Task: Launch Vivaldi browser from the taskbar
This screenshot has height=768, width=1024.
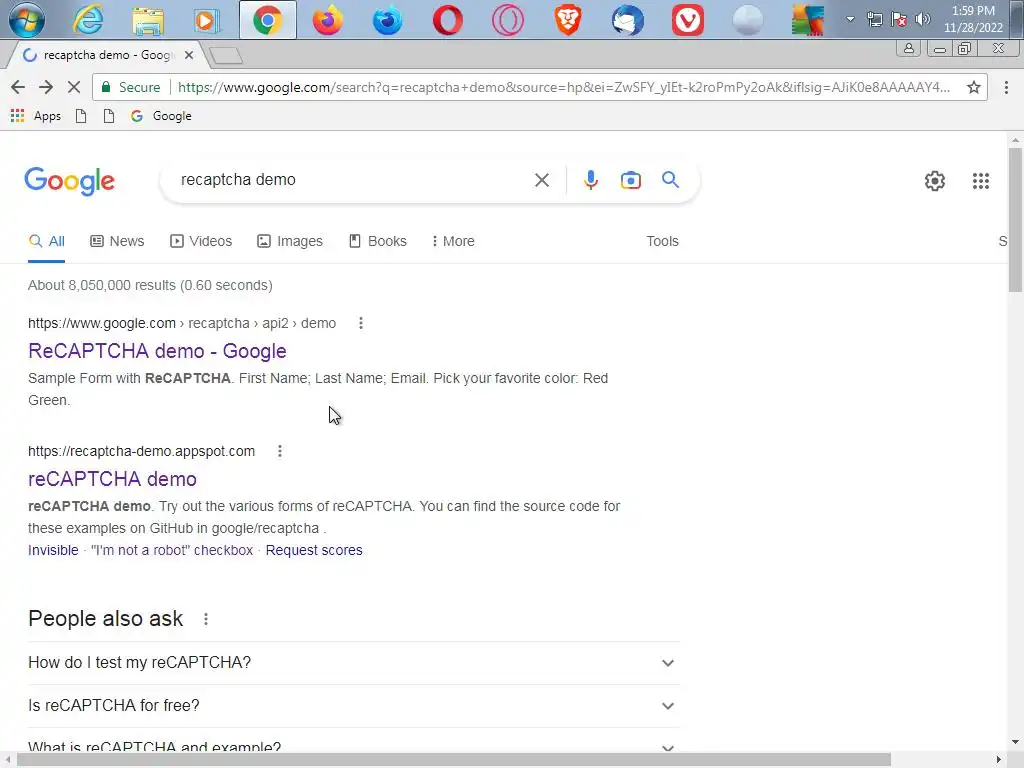Action: 688,20
